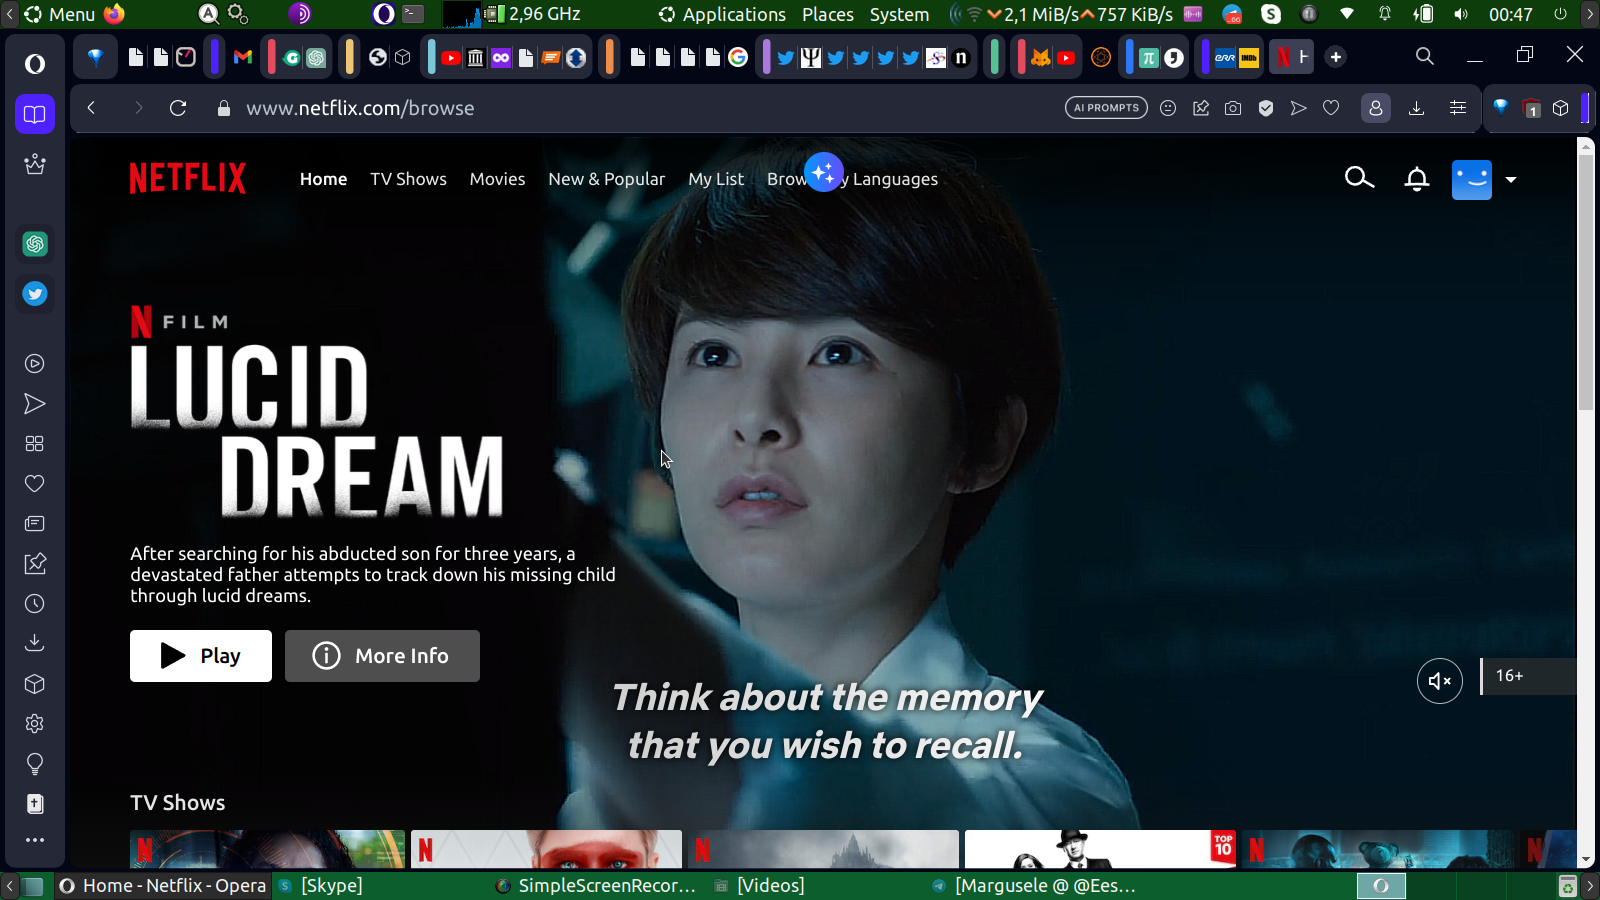This screenshot has height=900, width=1600.
Task: Open AI Prompts in the address bar
Action: (x=1106, y=108)
